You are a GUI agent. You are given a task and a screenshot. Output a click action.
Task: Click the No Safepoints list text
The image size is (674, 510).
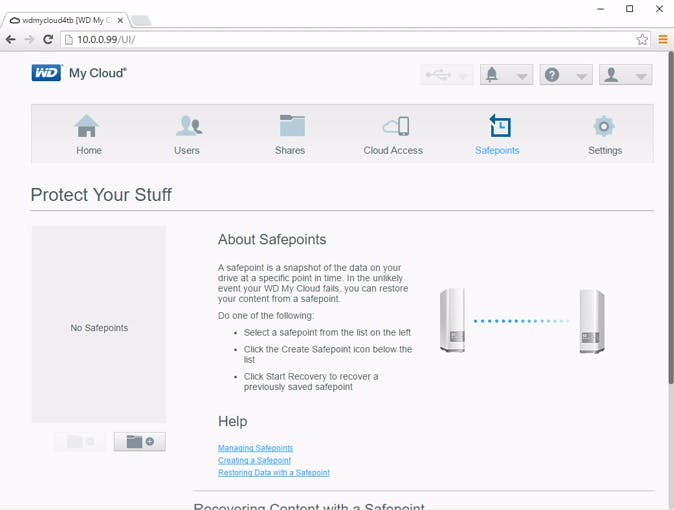click(x=99, y=328)
